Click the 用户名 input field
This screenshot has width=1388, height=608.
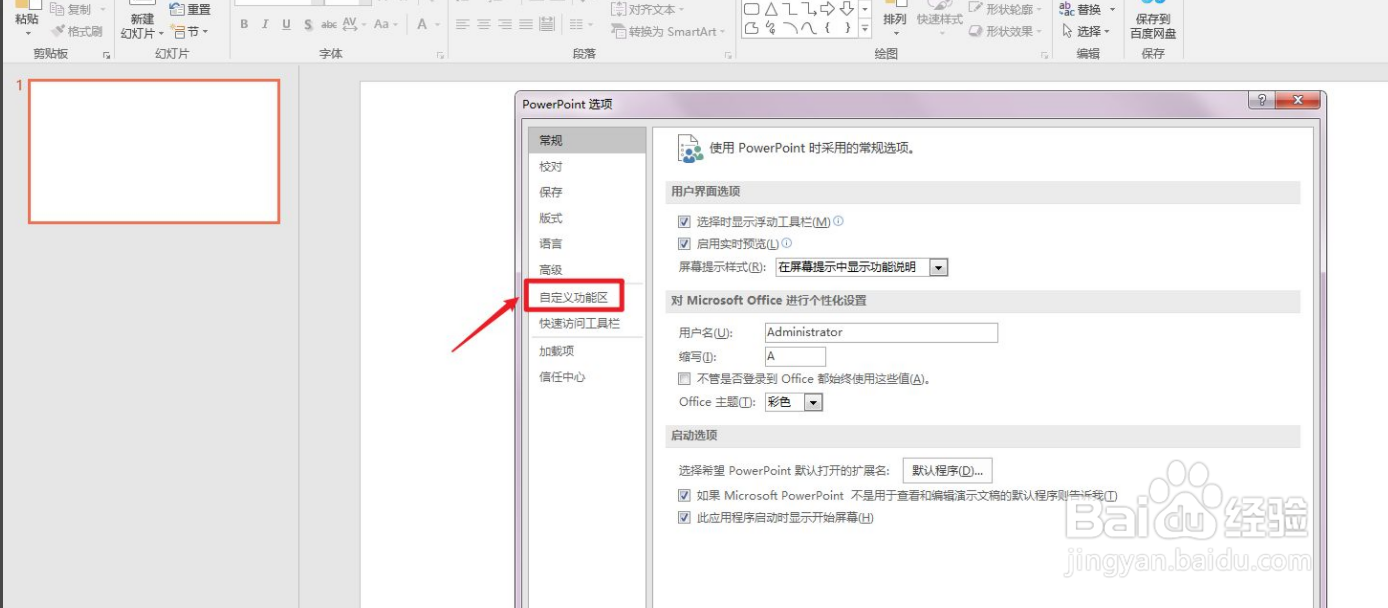pos(881,333)
